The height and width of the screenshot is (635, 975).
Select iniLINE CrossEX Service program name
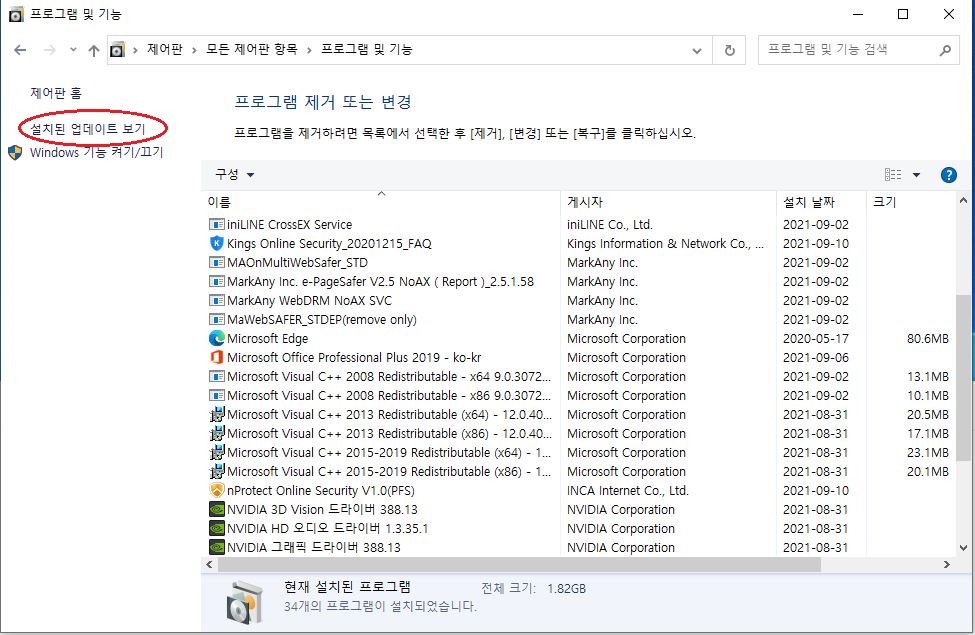pyautogui.click(x=289, y=225)
